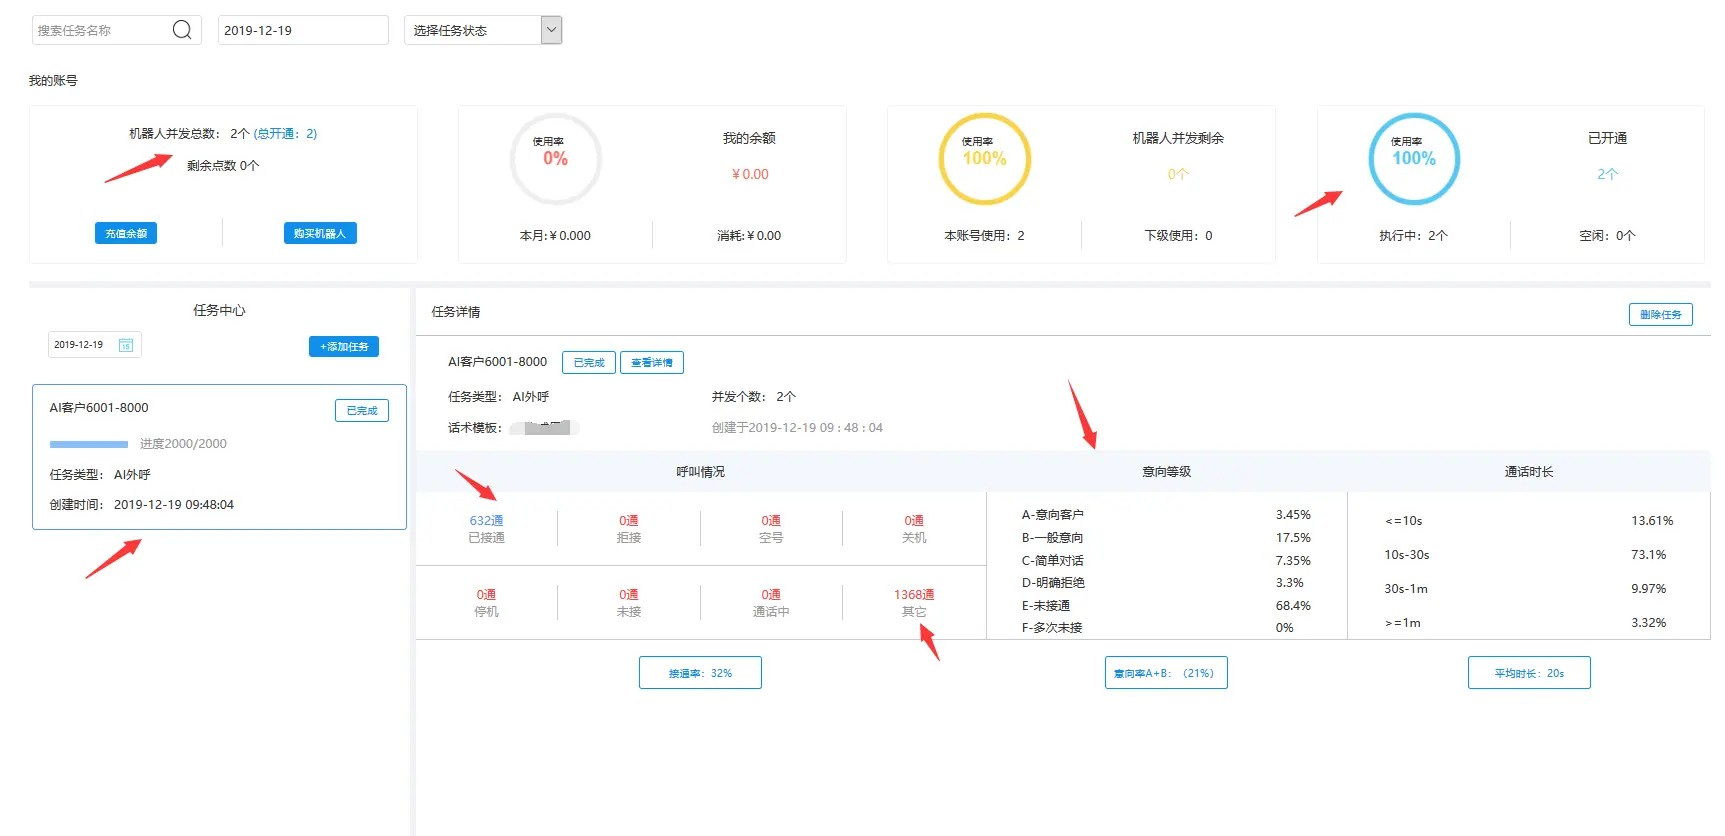
Task: Click the task progress bar 2000/2000
Action: click(x=89, y=444)
